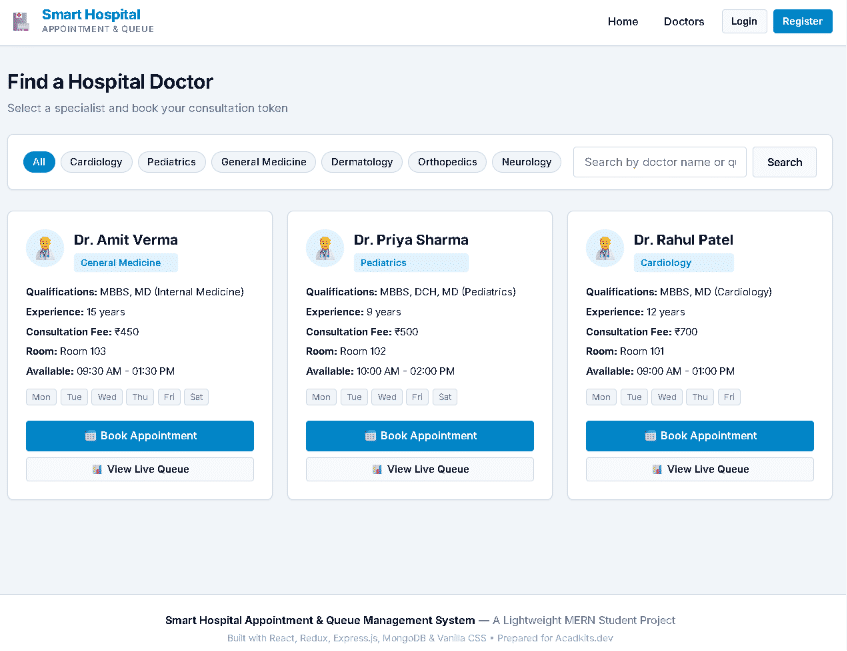Click the Smart Hospital logo icon
Screen dimensions: 847x651
(x=21, y=22)
